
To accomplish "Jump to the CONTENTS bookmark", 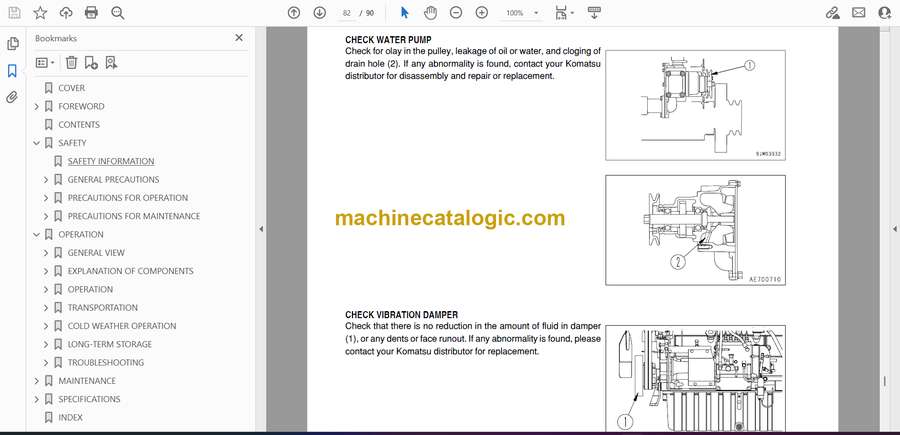I will tap(79, 125).
